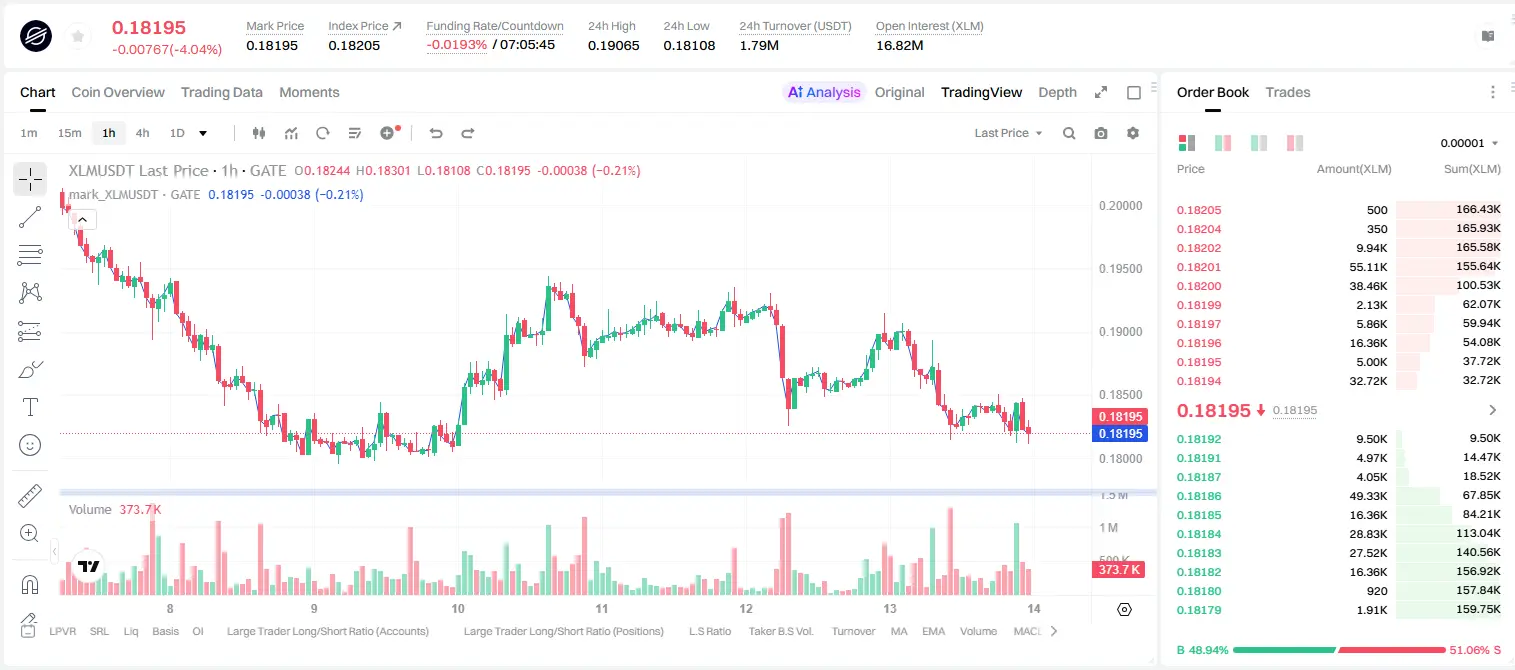Expand the order book precision 0.00001 dropdown
Image resolution: width=1515 pixels, height=670 pixels.
point(1469,143)
